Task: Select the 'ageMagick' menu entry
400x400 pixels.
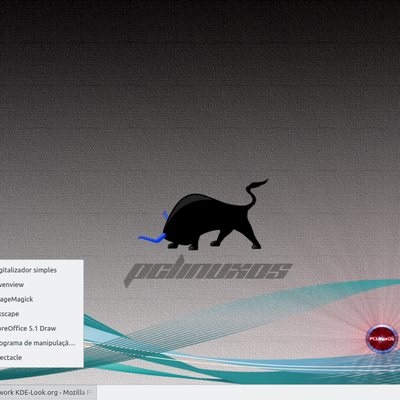Action: pos(41,299)
